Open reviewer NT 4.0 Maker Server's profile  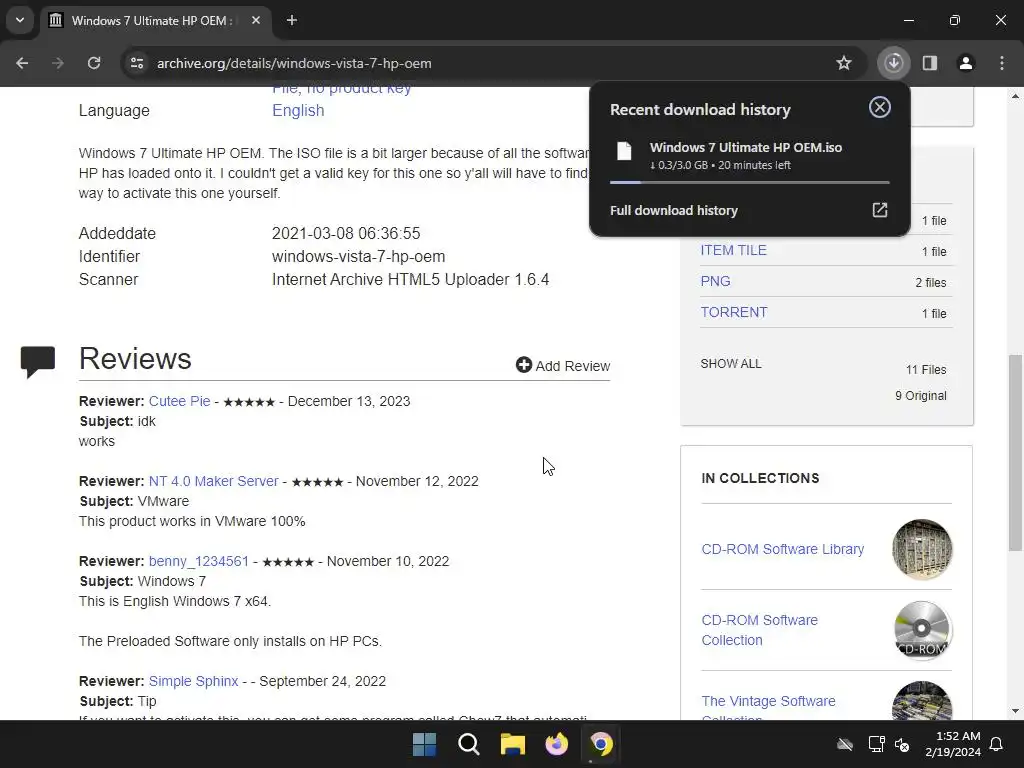point(214,481)
